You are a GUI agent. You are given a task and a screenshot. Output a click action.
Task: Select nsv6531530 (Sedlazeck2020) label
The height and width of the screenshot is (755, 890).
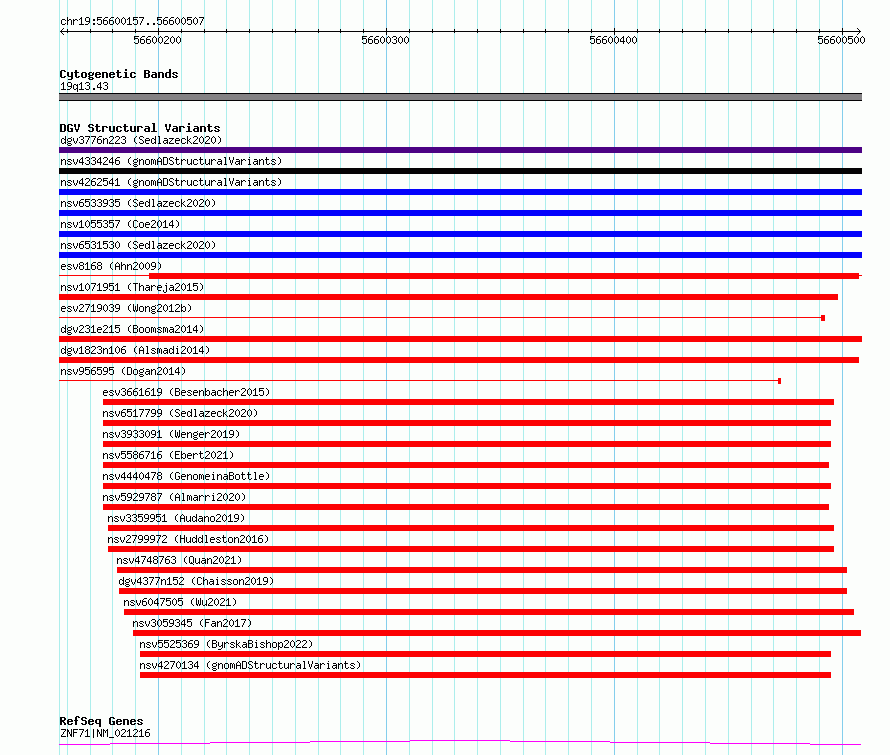[x=138, y=245]
